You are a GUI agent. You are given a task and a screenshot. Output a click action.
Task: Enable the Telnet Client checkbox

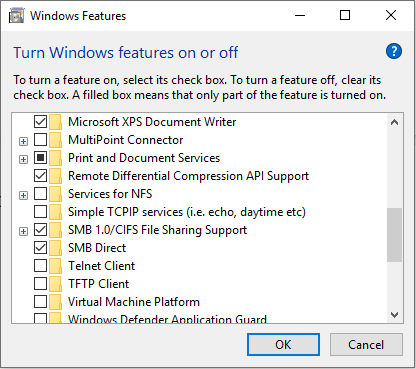pos(40,266)
